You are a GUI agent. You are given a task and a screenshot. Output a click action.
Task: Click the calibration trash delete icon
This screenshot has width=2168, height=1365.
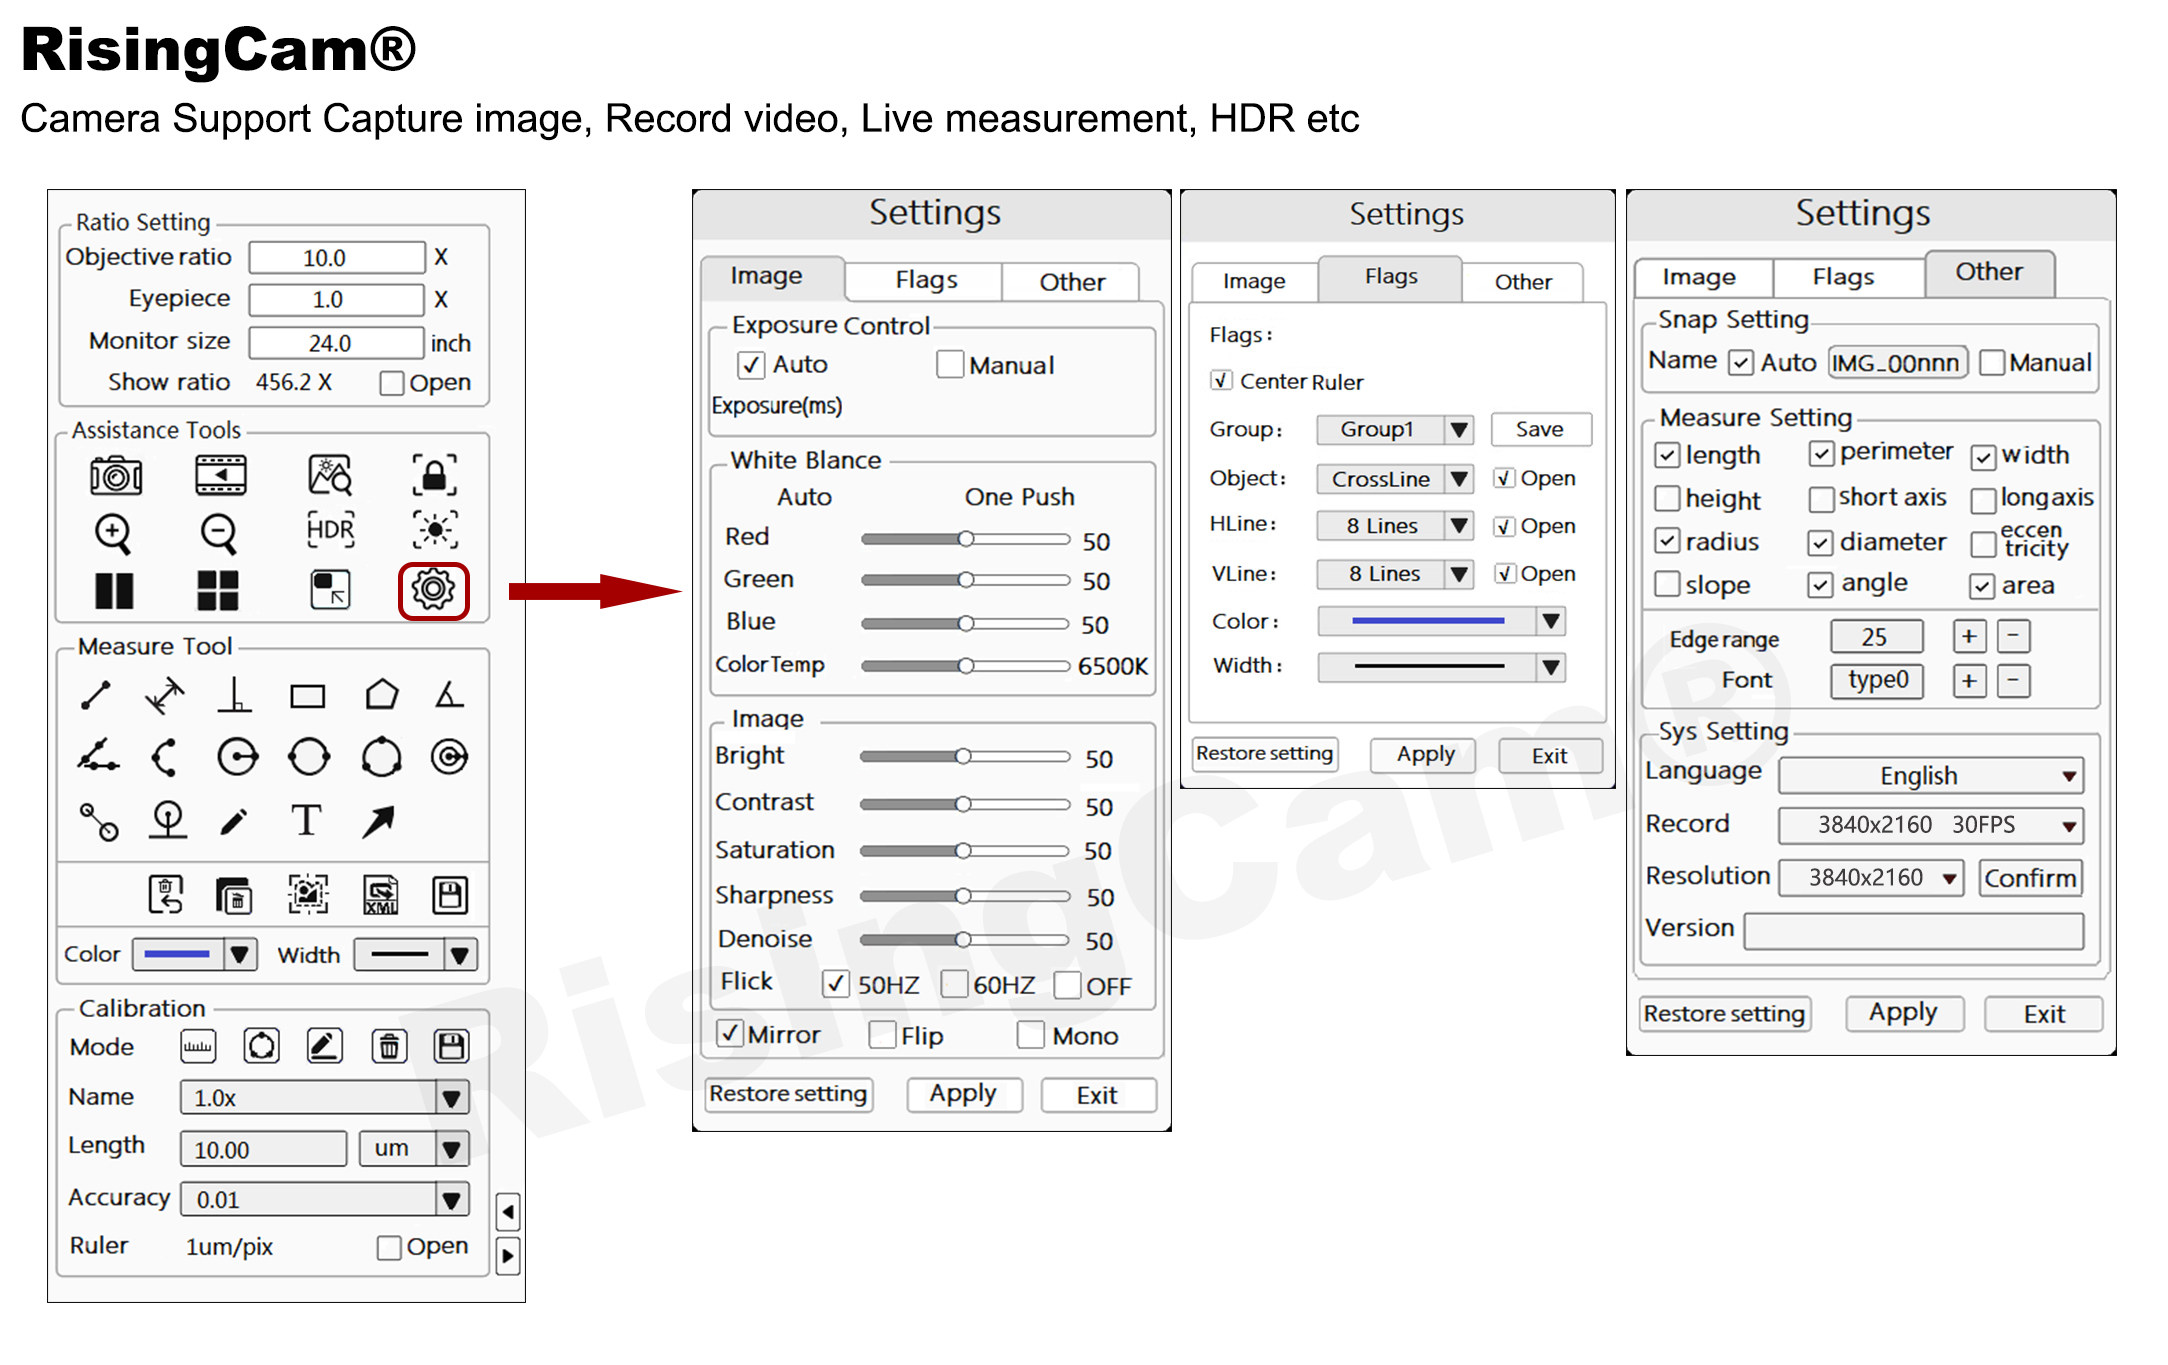[389, 1047]
